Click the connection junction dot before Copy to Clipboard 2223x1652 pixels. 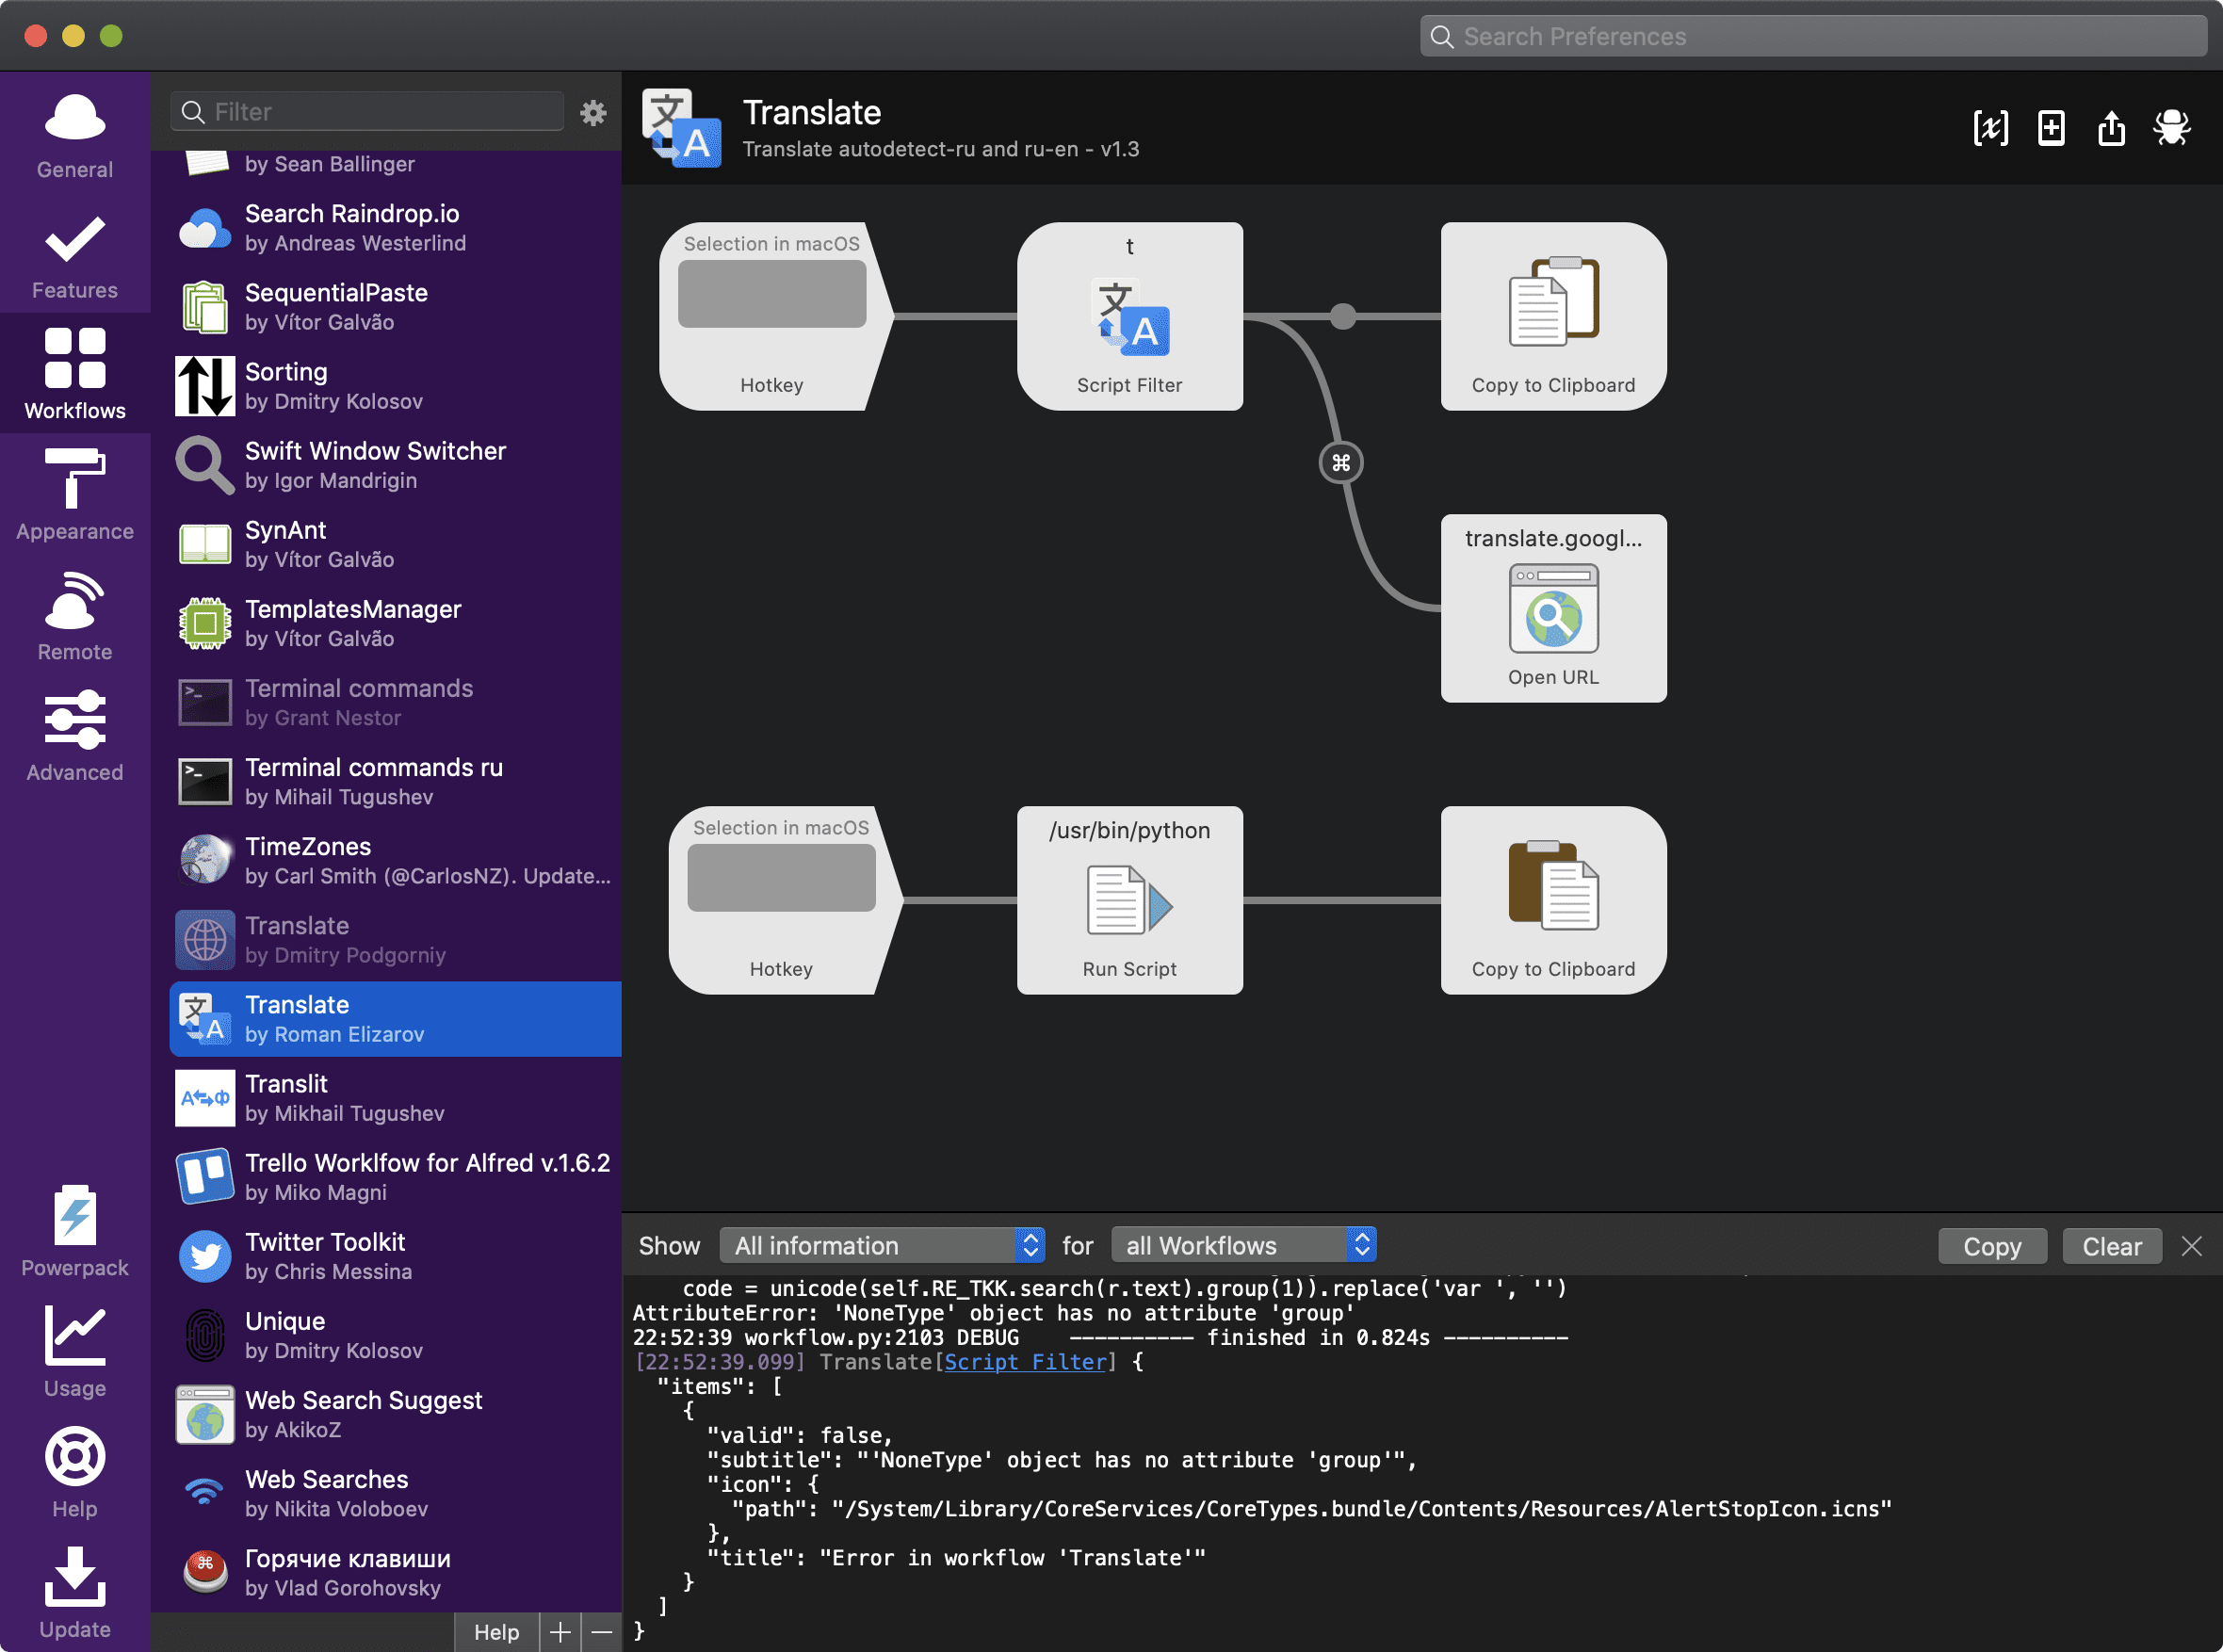(x=1343, y=316)
